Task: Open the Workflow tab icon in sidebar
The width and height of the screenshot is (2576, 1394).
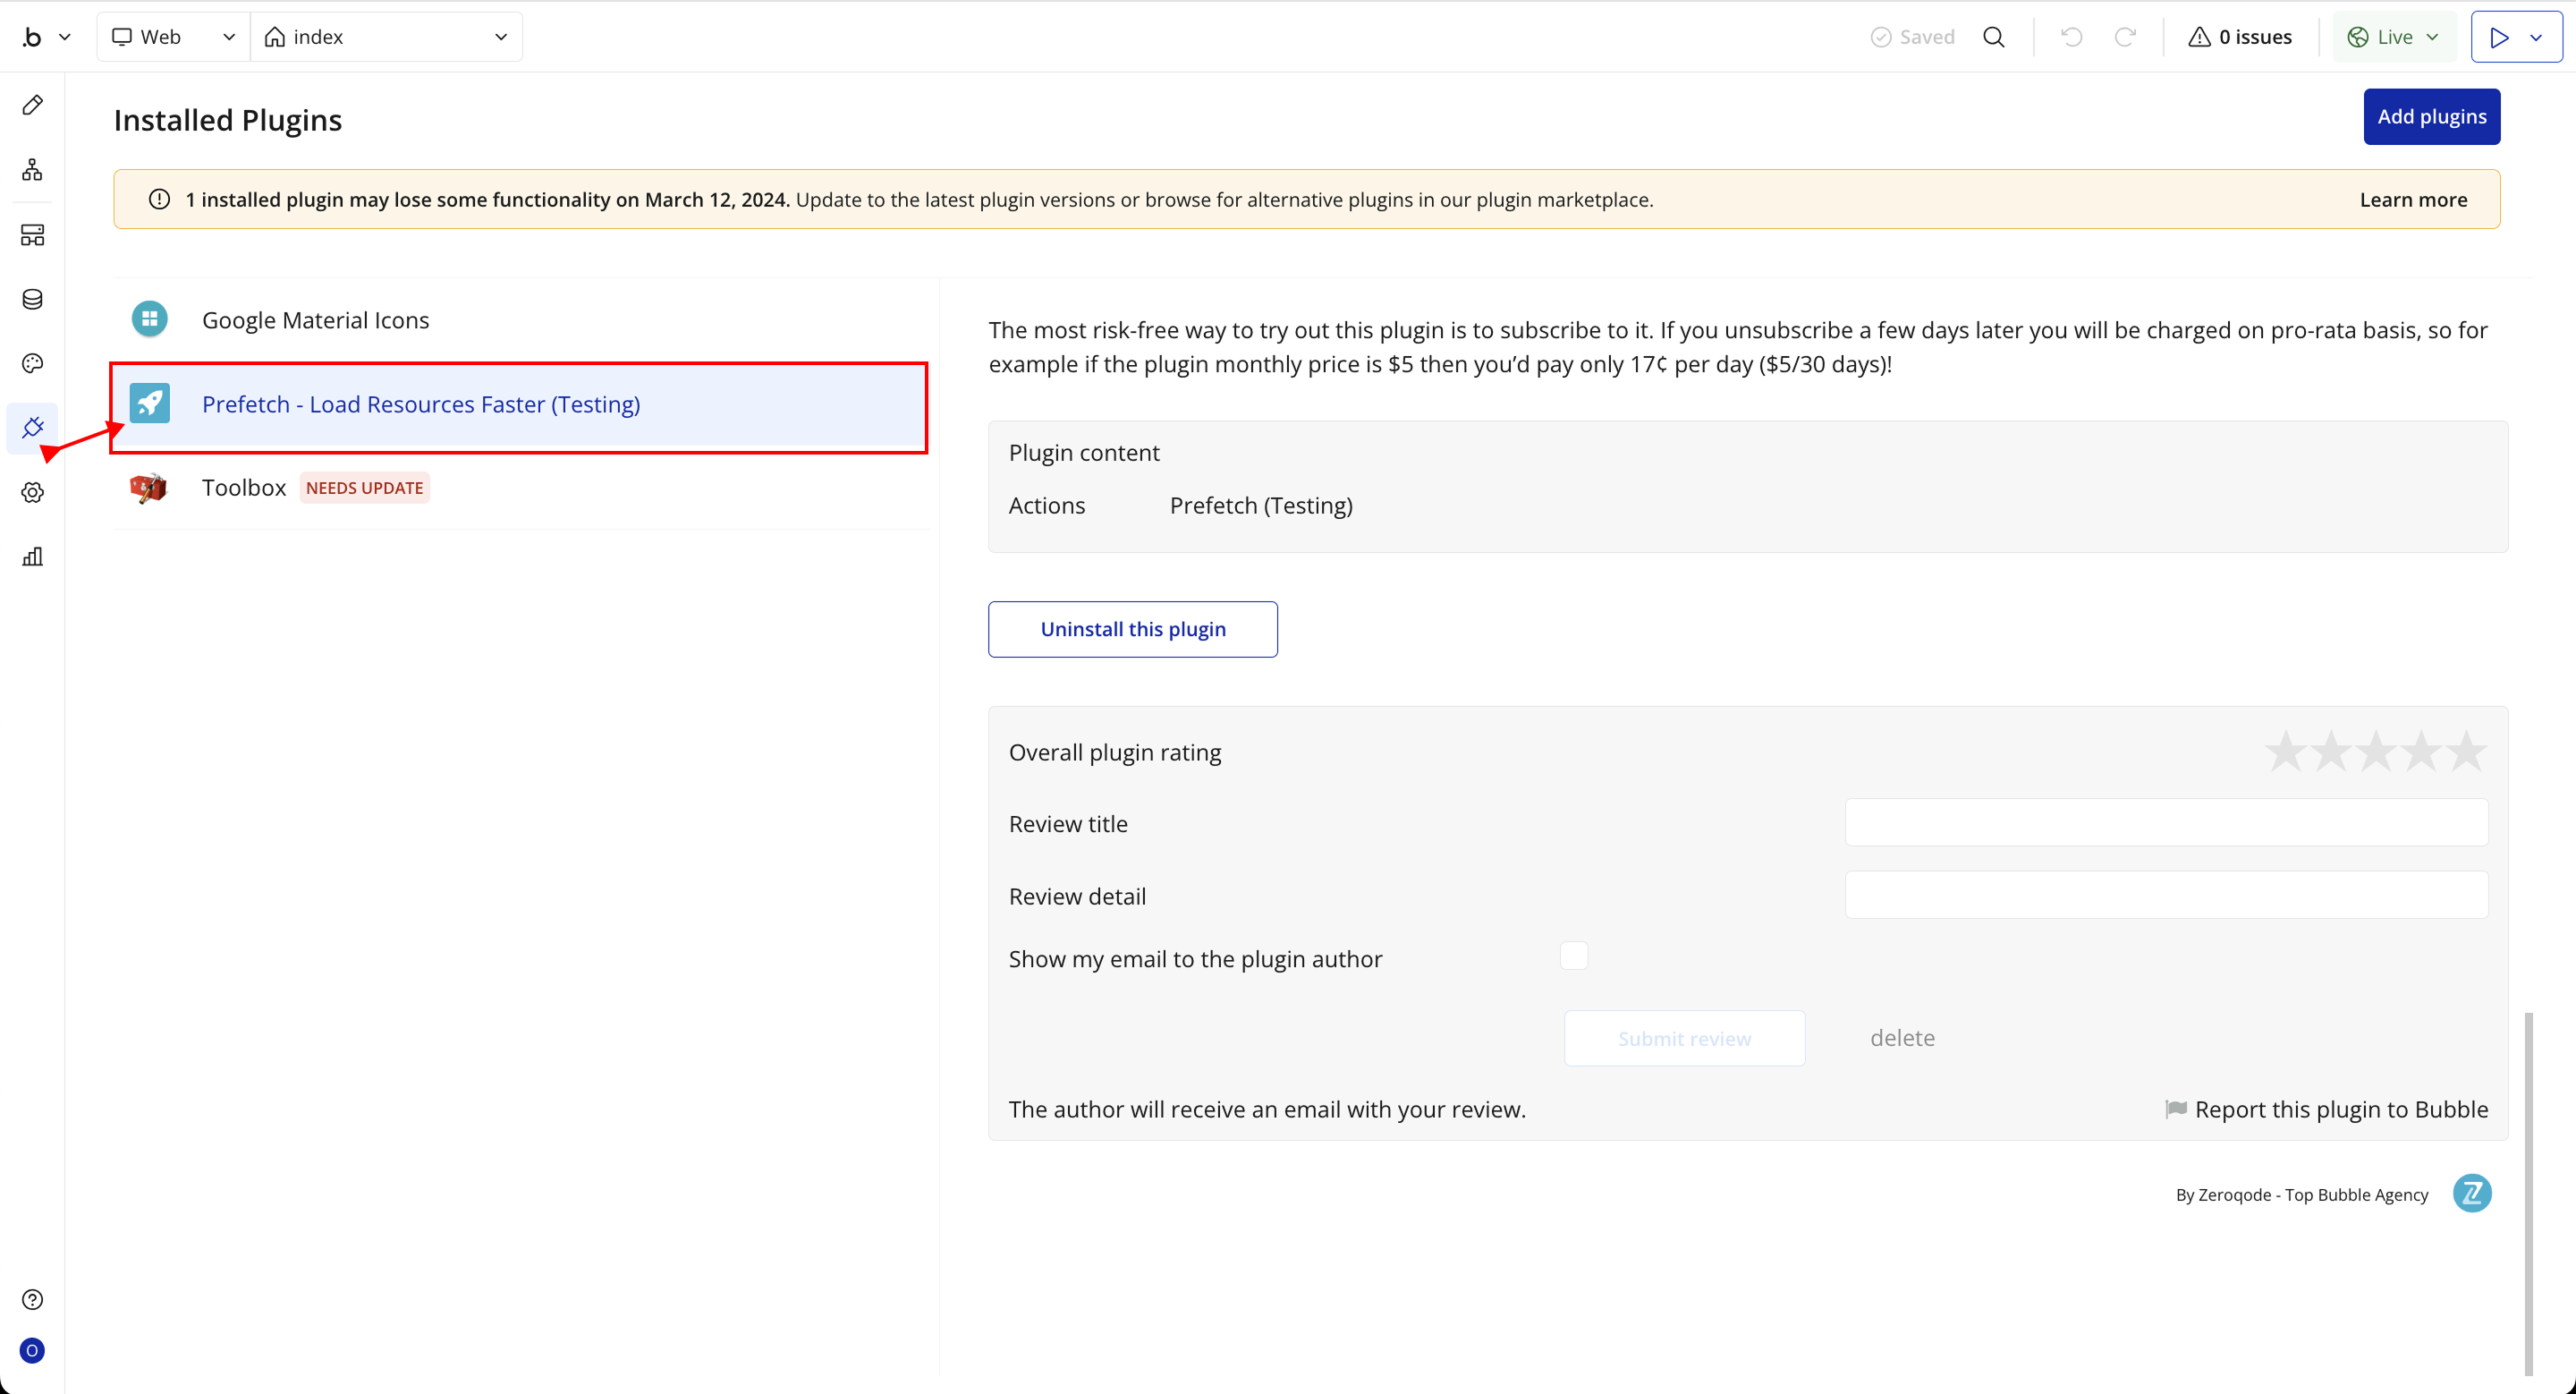Action: tap(32, 170)
